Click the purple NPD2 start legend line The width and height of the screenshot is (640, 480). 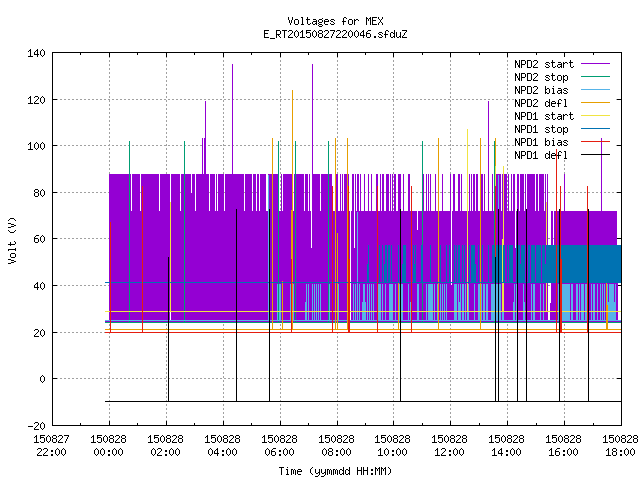(x=595, y=64)
